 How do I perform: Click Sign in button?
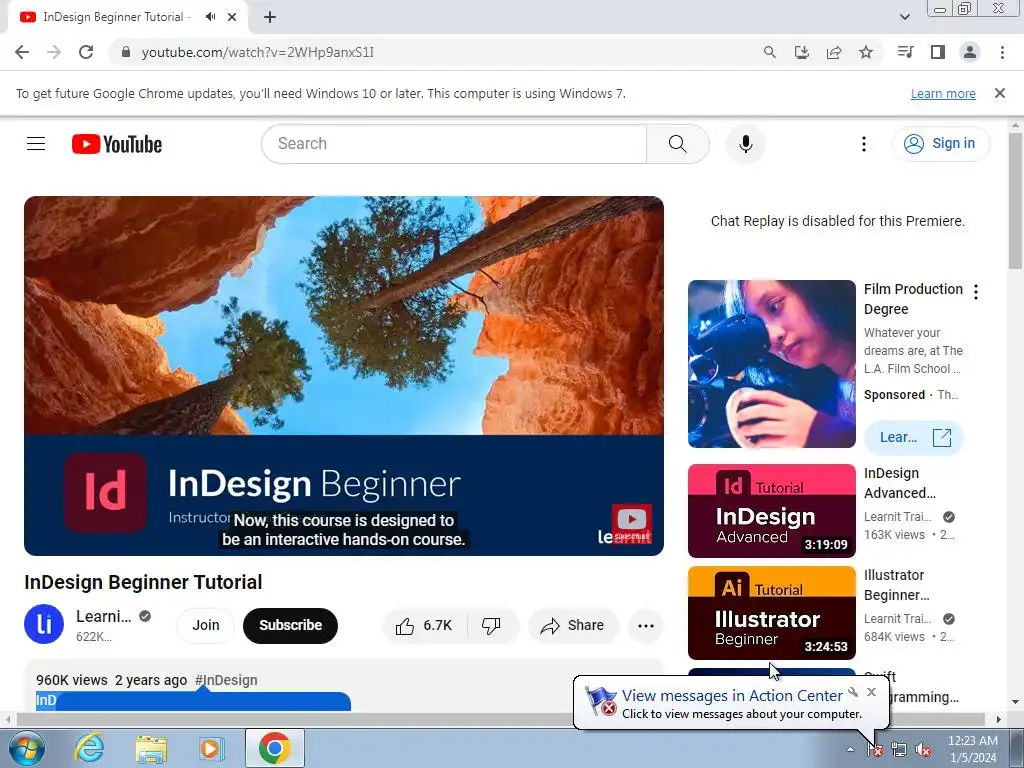(x=941, y=144)
